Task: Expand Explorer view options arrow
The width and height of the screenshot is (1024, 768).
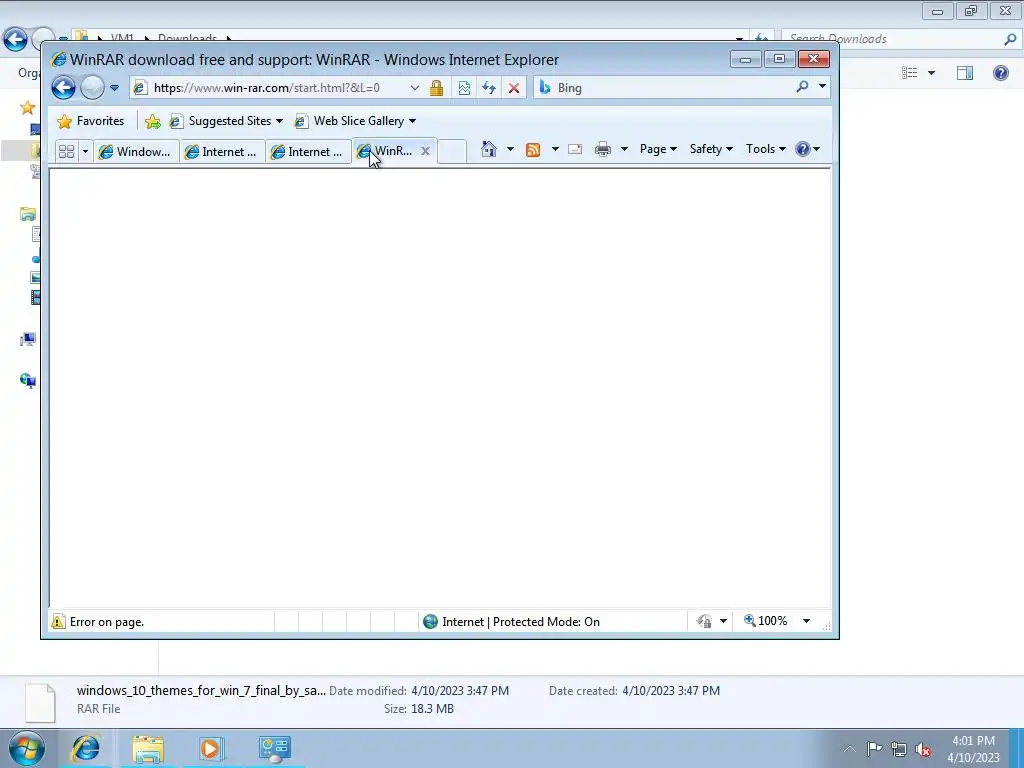Action: pos(931,72)
